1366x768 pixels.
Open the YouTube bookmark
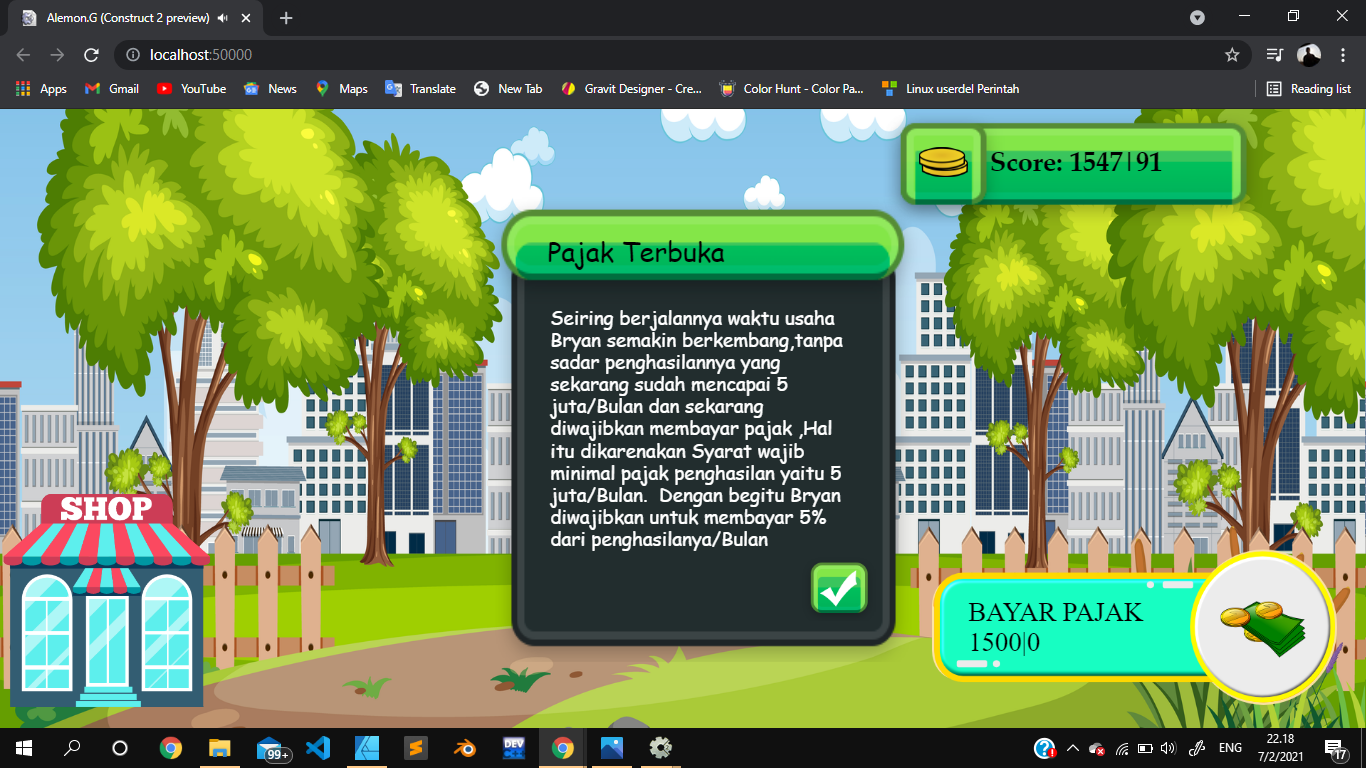pos(191,89)
